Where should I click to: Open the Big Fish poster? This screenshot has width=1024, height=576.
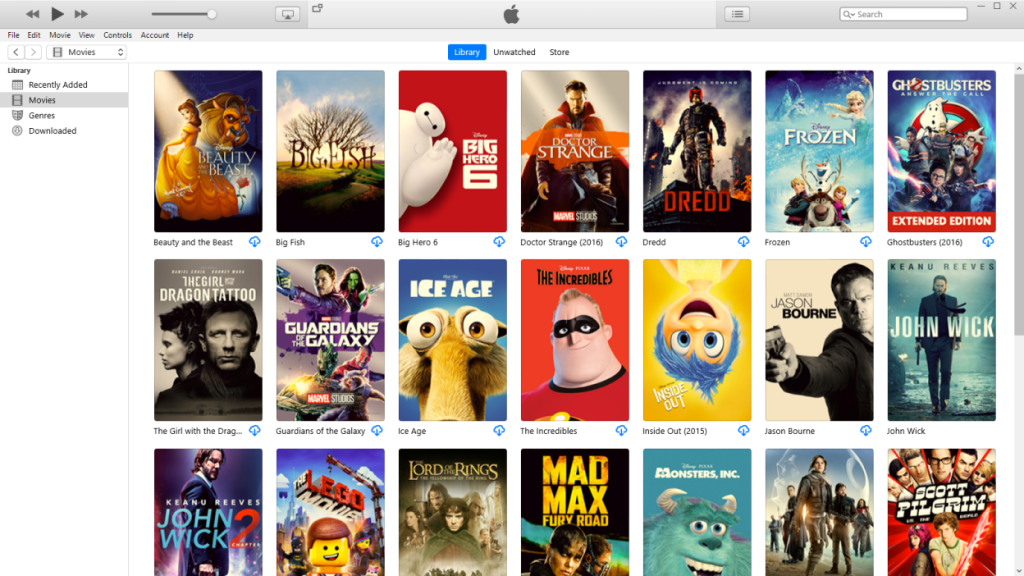tap(330, 152)
